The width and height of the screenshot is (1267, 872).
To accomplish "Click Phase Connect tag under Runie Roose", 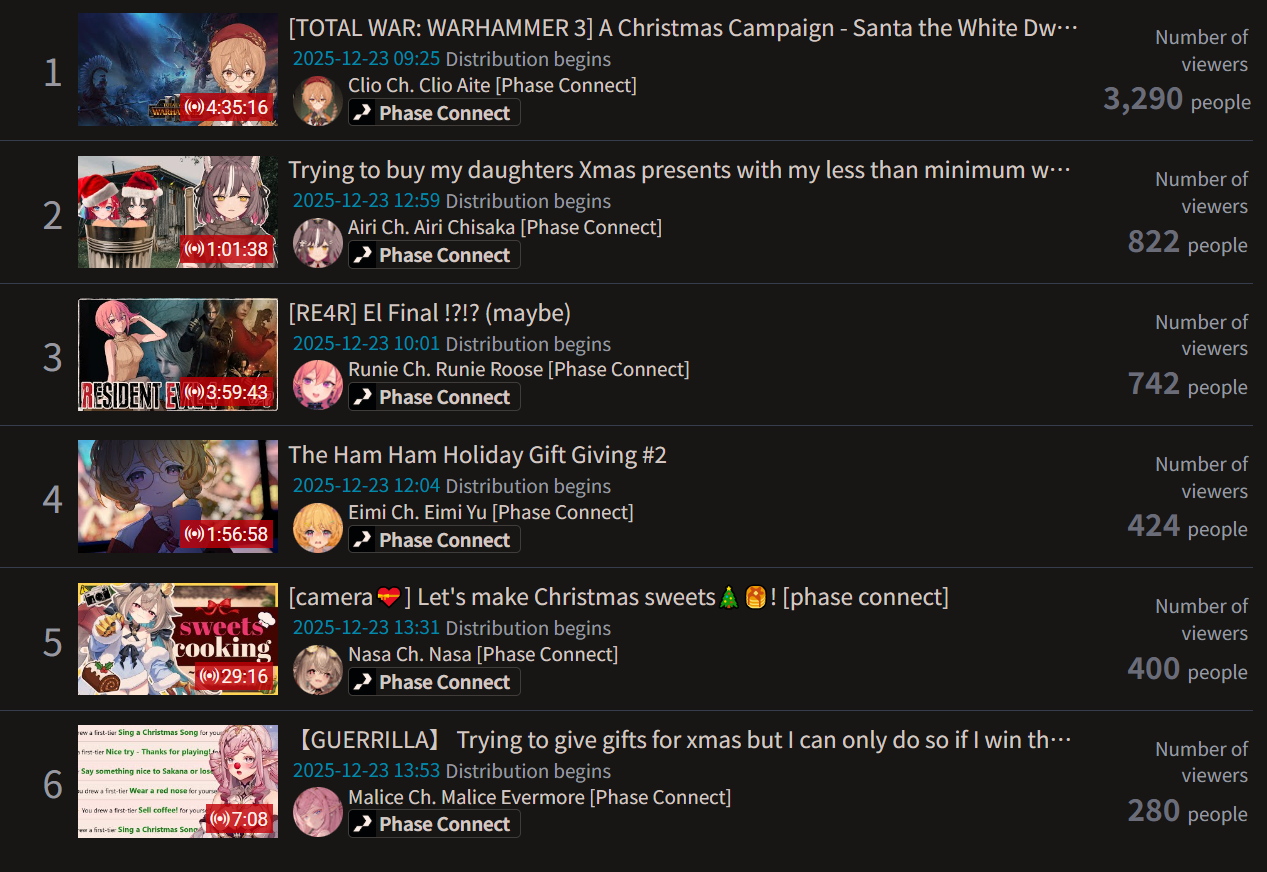I will pyautogui.click(x=434, y=397).
